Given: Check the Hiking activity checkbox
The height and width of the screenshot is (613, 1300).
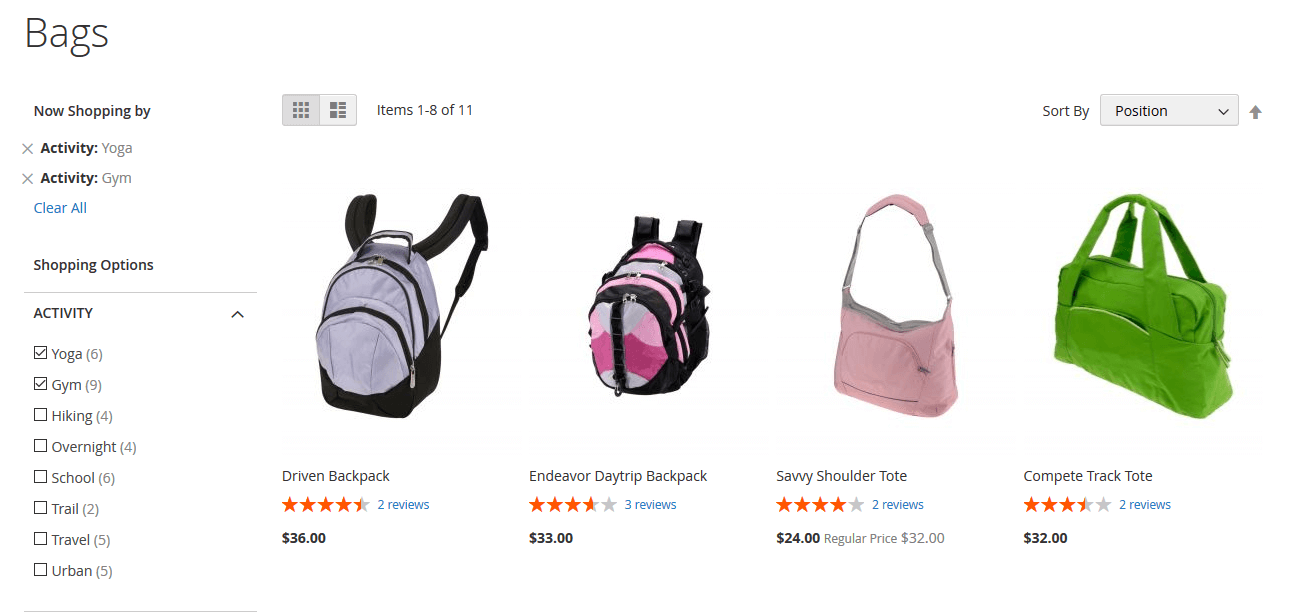Looking at the screenshot, I should click(40, 415).
